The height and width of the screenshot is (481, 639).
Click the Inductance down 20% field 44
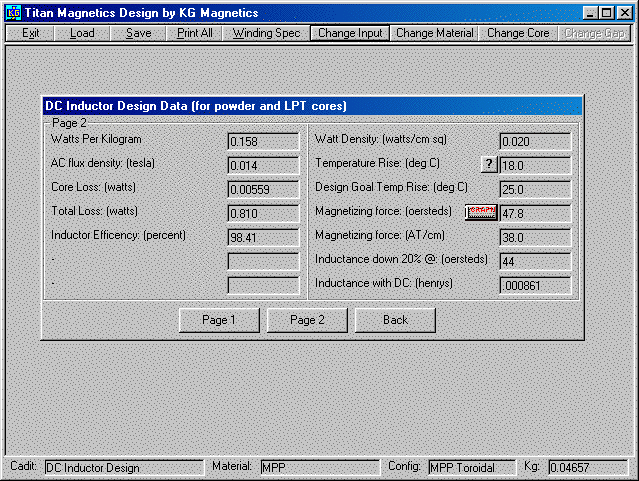pyautogui.click(x=535, y=261)
